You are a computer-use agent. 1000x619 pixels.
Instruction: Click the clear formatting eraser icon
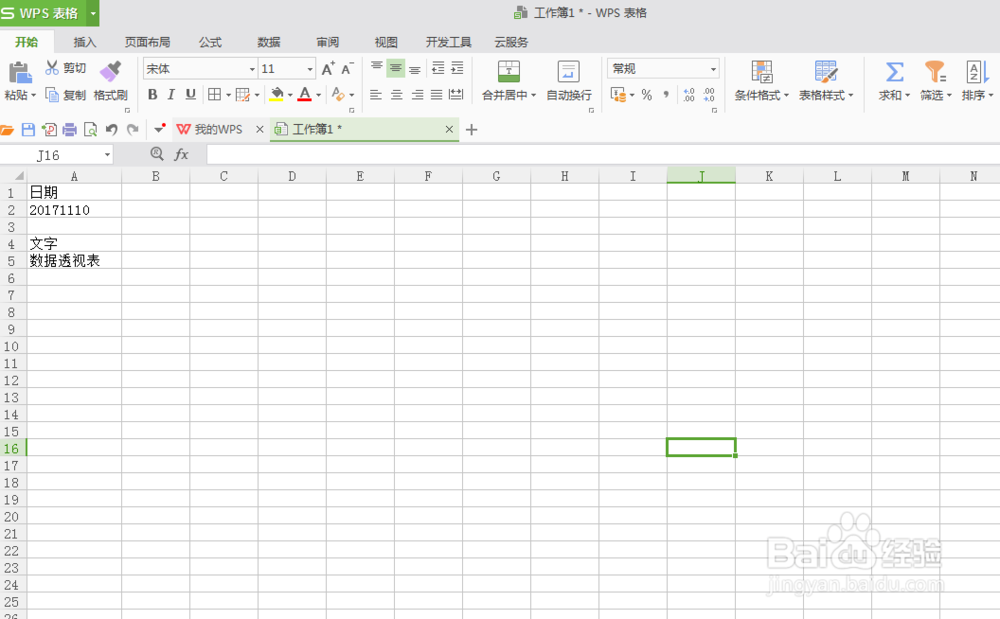(338, 95)
